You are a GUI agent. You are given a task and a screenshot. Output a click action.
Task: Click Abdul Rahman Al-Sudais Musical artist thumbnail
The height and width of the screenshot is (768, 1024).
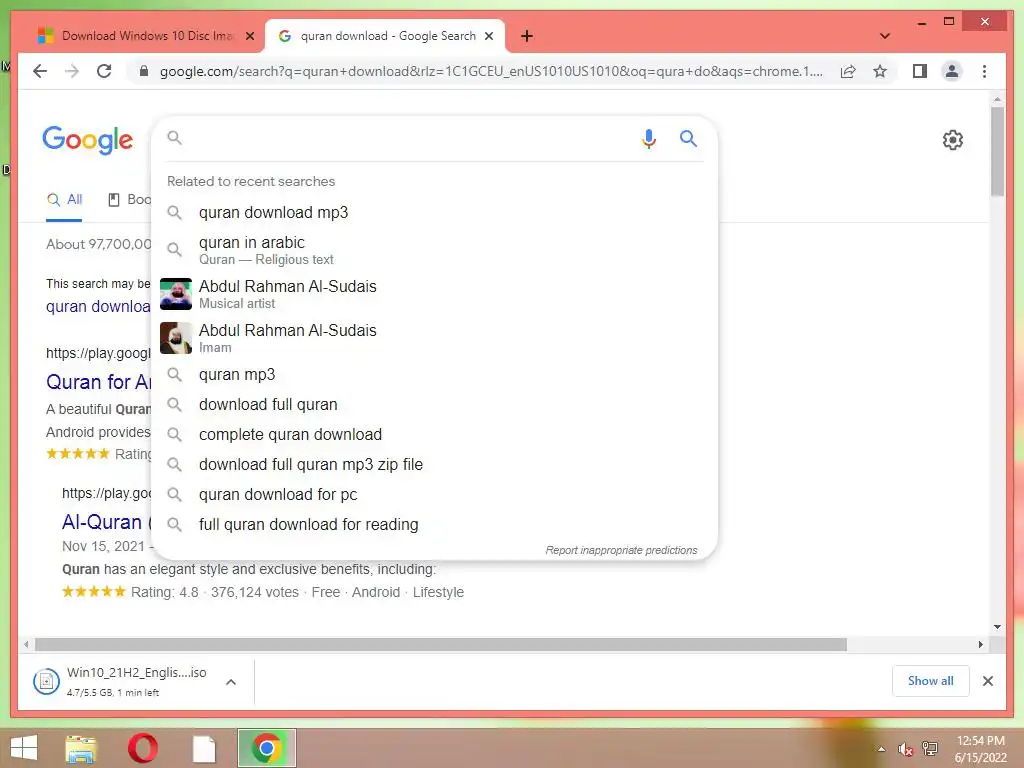(x=176, y=294)
